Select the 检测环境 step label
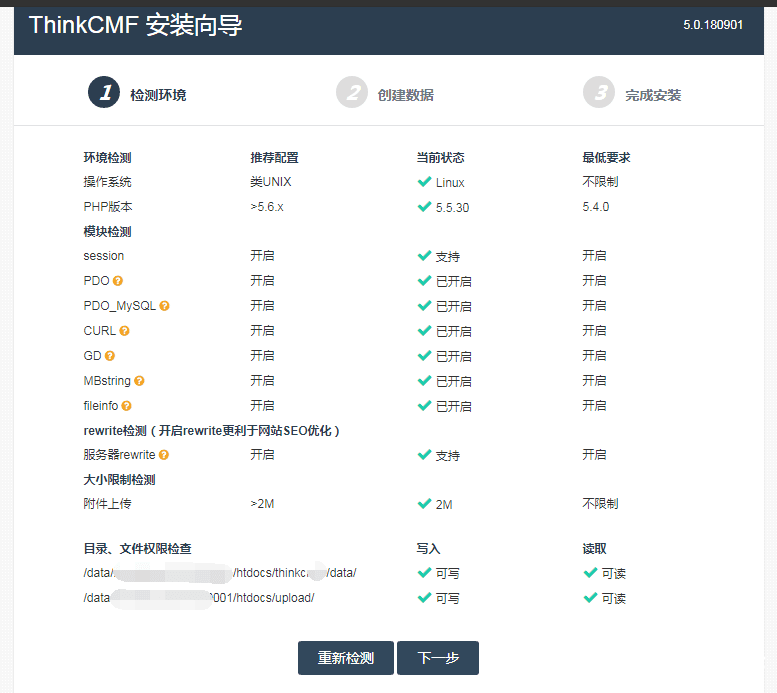777x693 pixels. (158, 95)
